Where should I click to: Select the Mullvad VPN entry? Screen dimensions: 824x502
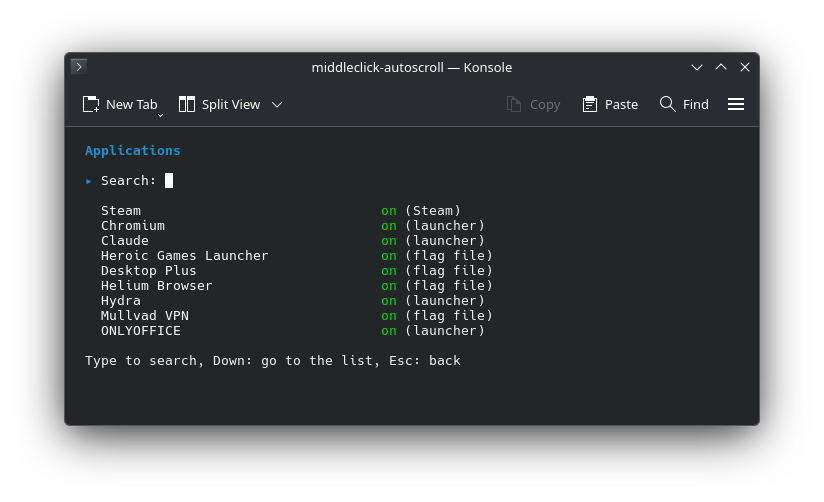[145, 316]
